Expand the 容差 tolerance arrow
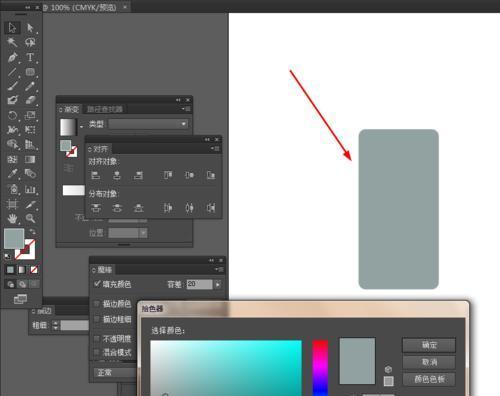The height and width of the screenshot is (396, 500). [x=218, y=284]
